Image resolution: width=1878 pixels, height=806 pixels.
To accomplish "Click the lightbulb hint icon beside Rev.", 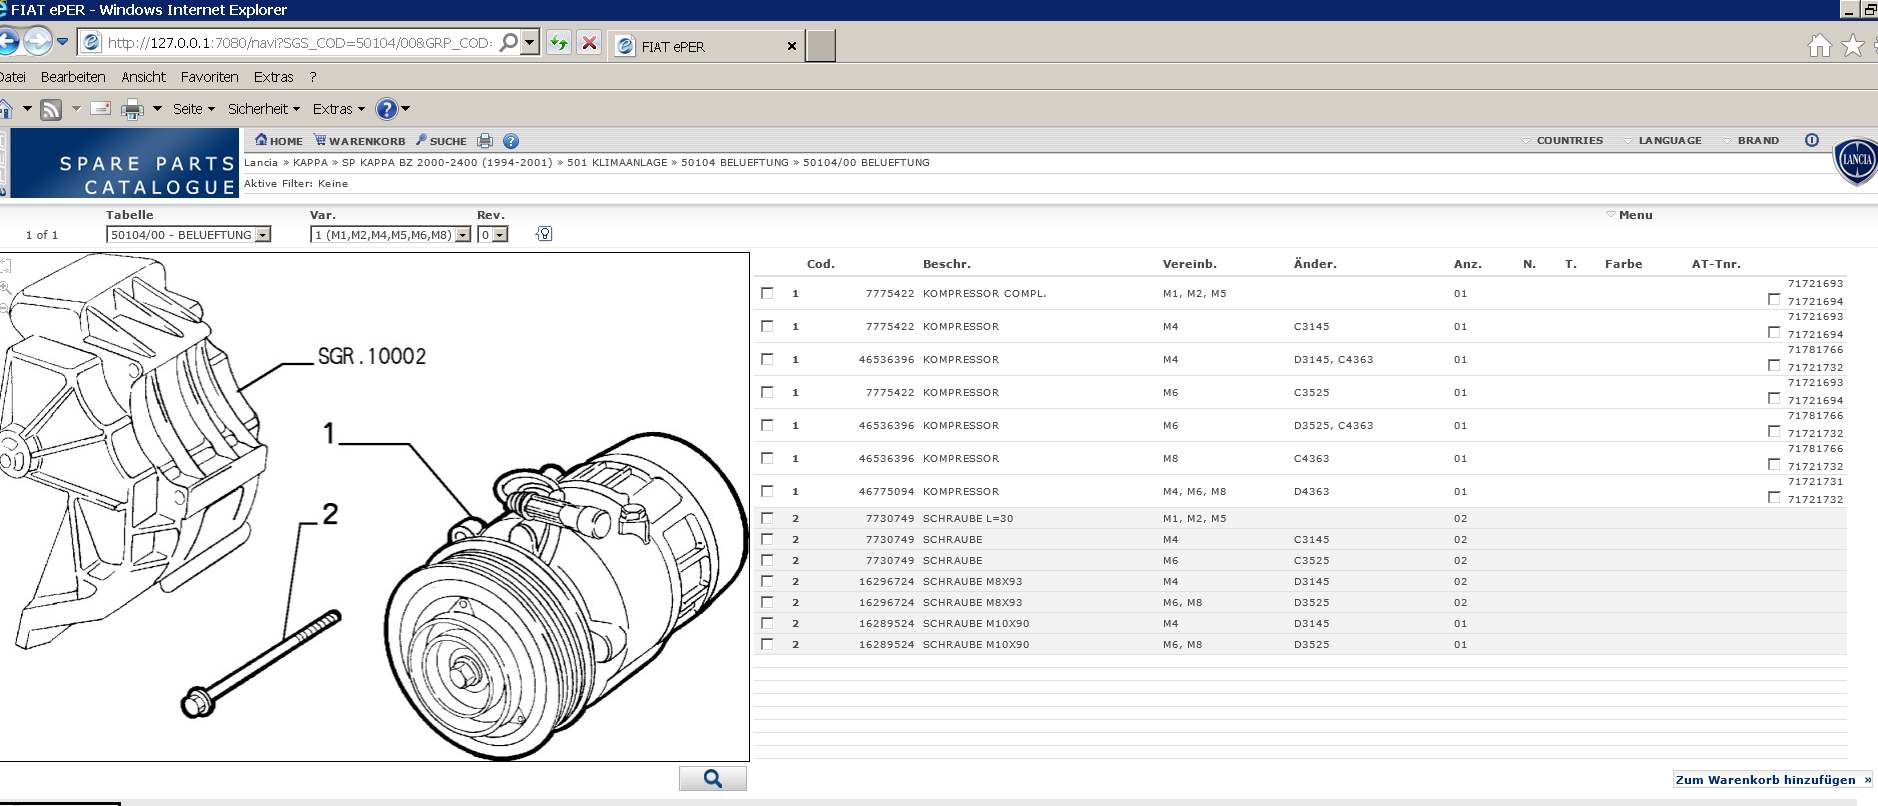I will 544,233.
